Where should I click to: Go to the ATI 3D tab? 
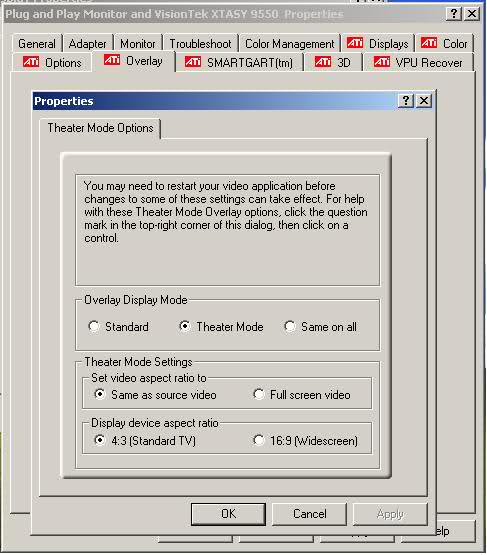point(333,63)
